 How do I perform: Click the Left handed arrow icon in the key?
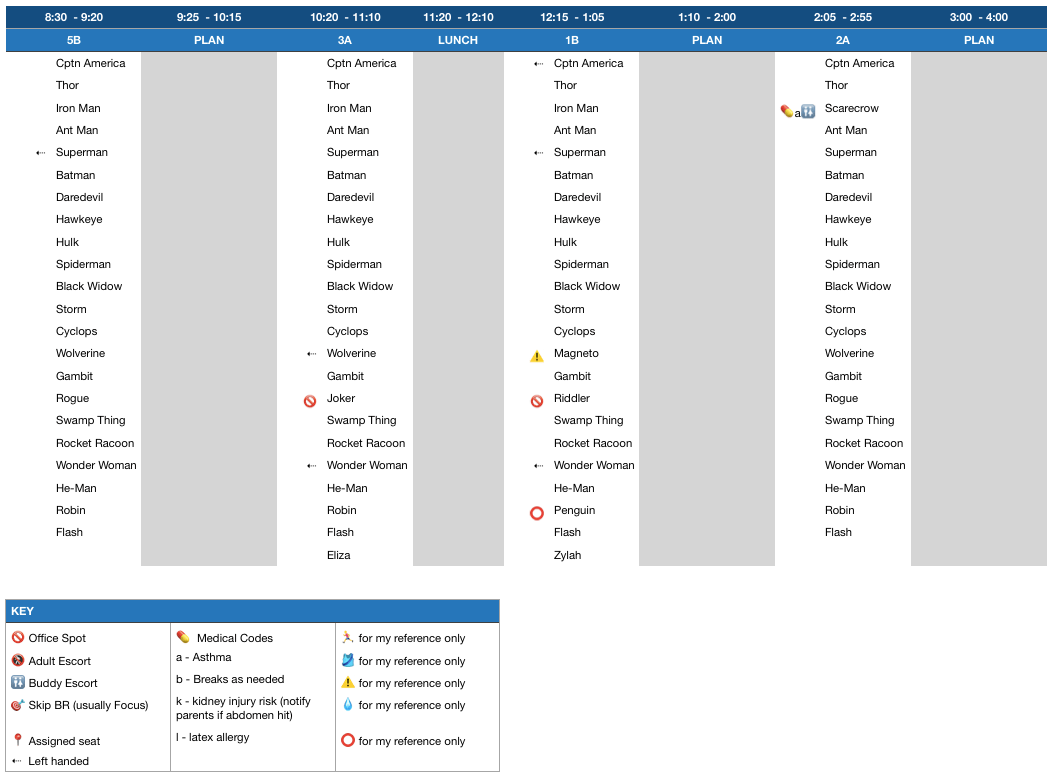tap(17, 761)
